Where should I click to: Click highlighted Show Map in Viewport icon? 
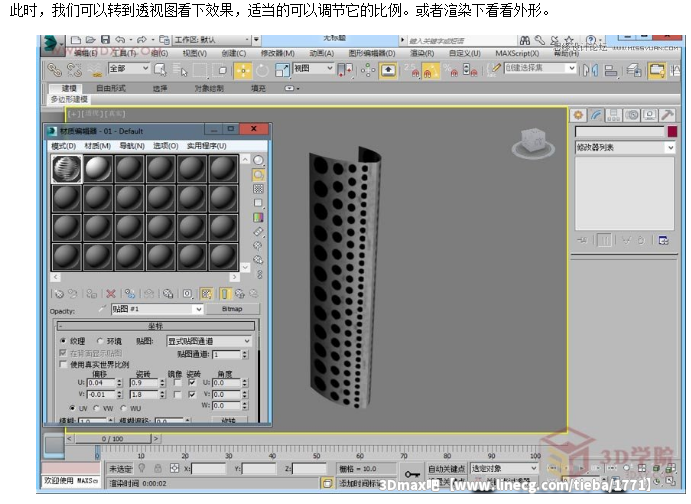coord(206,293)
